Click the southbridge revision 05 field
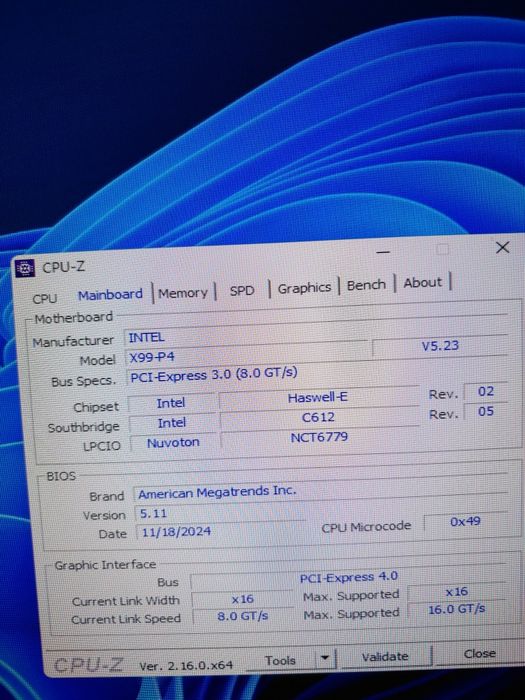 (x=485, y=411)
